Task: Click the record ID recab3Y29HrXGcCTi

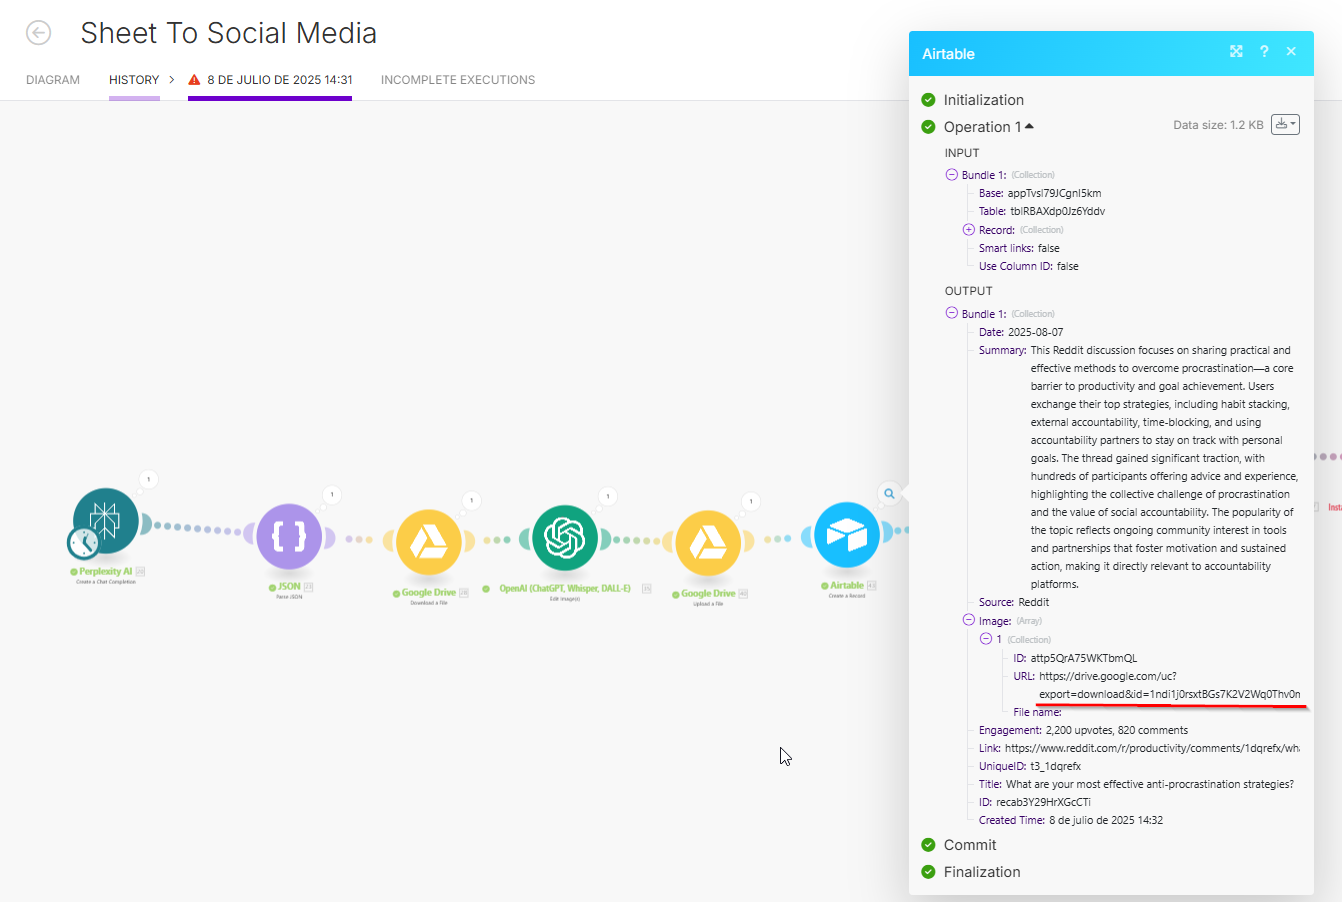Action: (x=1043, y=802)
